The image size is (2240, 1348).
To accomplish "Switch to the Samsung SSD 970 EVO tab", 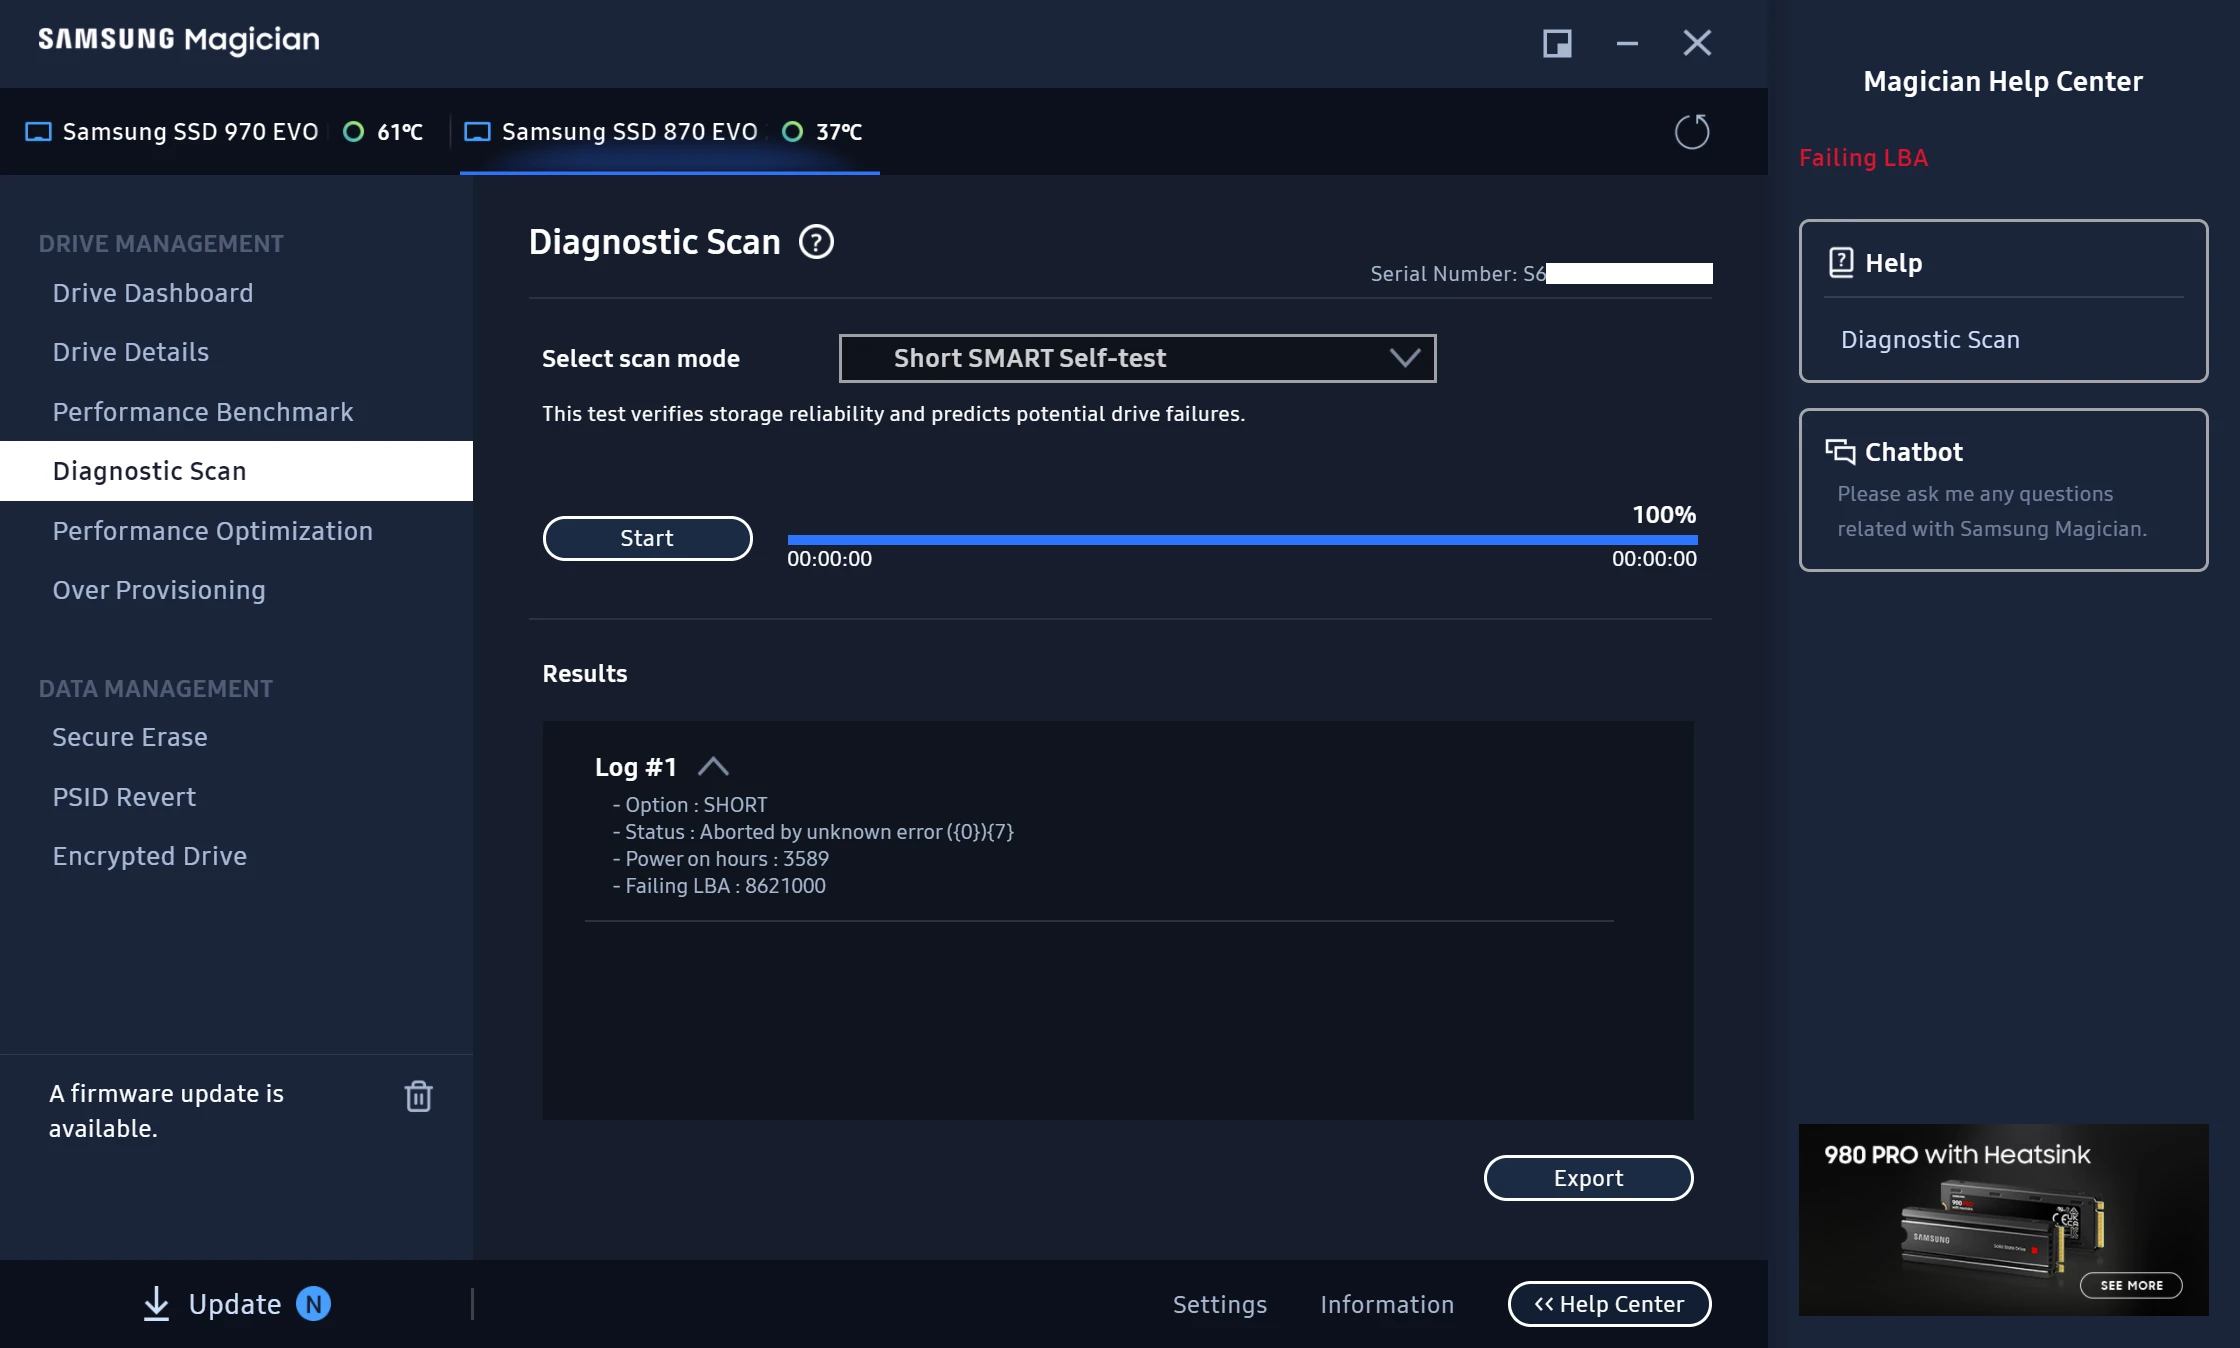I will click(190, 131).
